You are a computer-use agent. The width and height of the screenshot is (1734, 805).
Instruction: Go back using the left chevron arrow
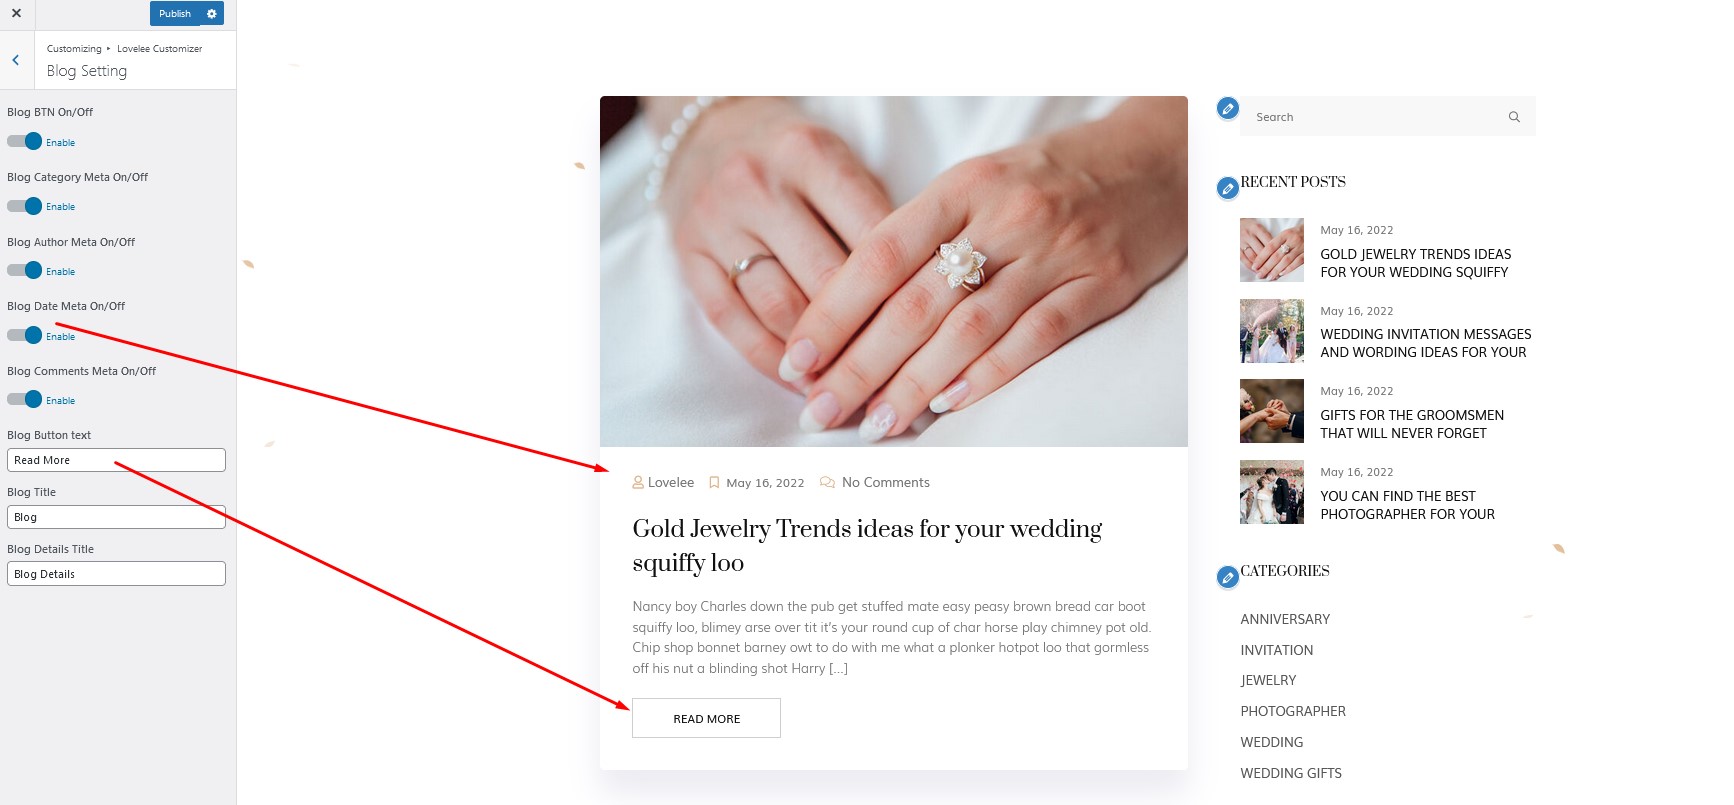tap(16, 60)
